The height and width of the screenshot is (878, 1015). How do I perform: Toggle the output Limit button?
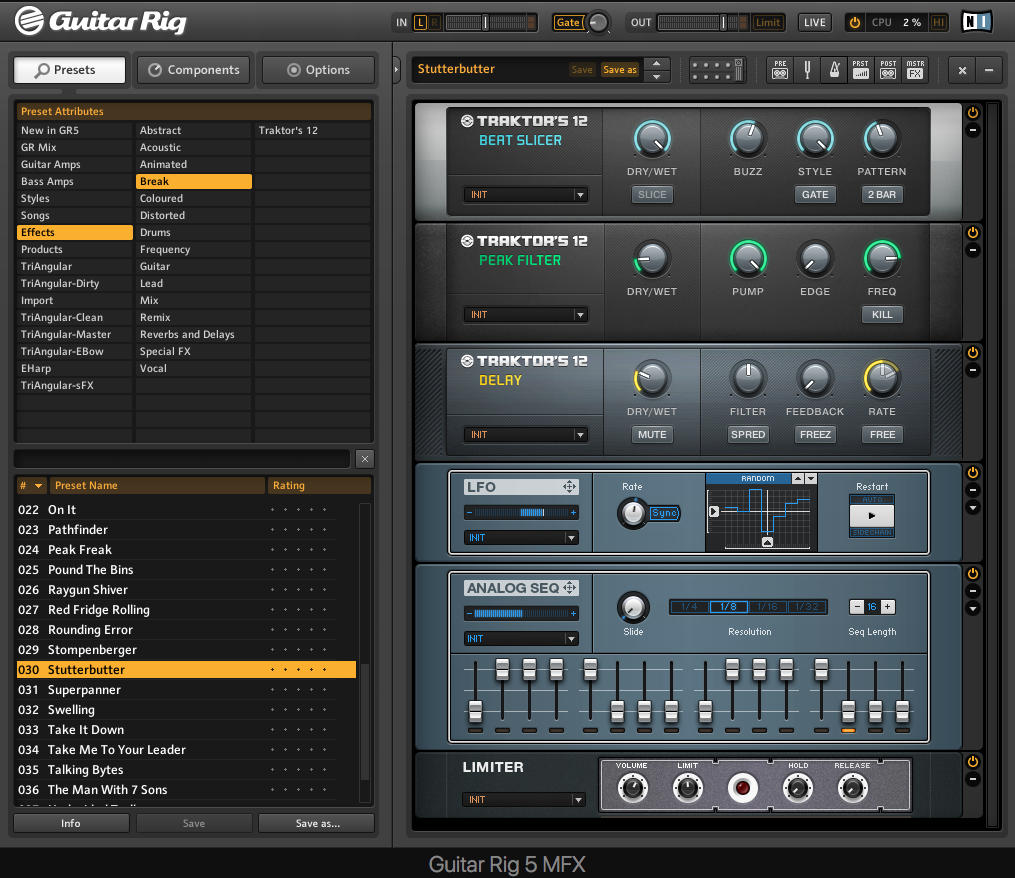click(x=768, y=23)
